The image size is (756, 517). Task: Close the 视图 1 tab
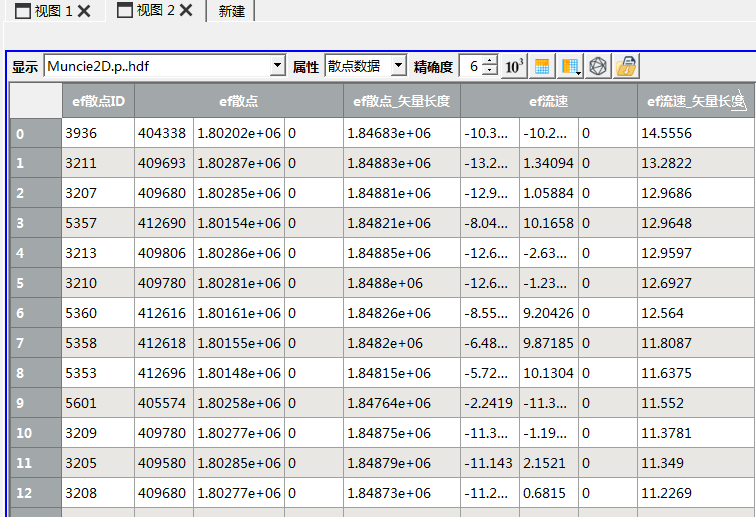(84, 11)
